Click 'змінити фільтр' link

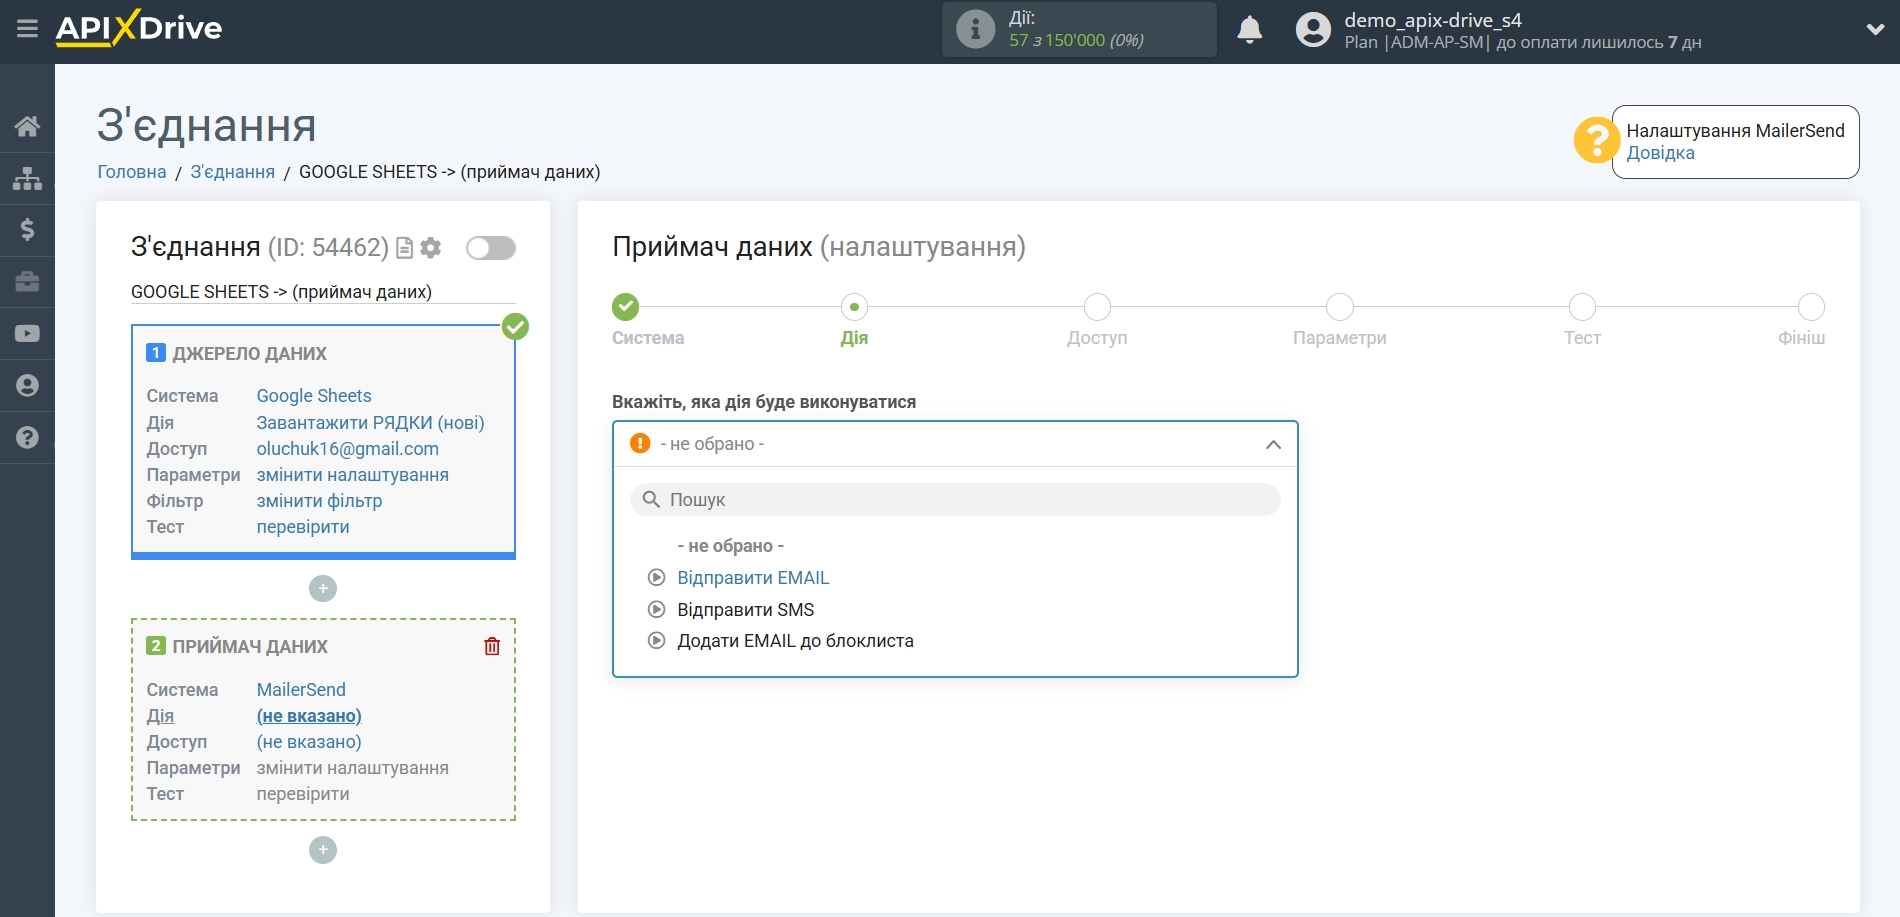(319, 501)
